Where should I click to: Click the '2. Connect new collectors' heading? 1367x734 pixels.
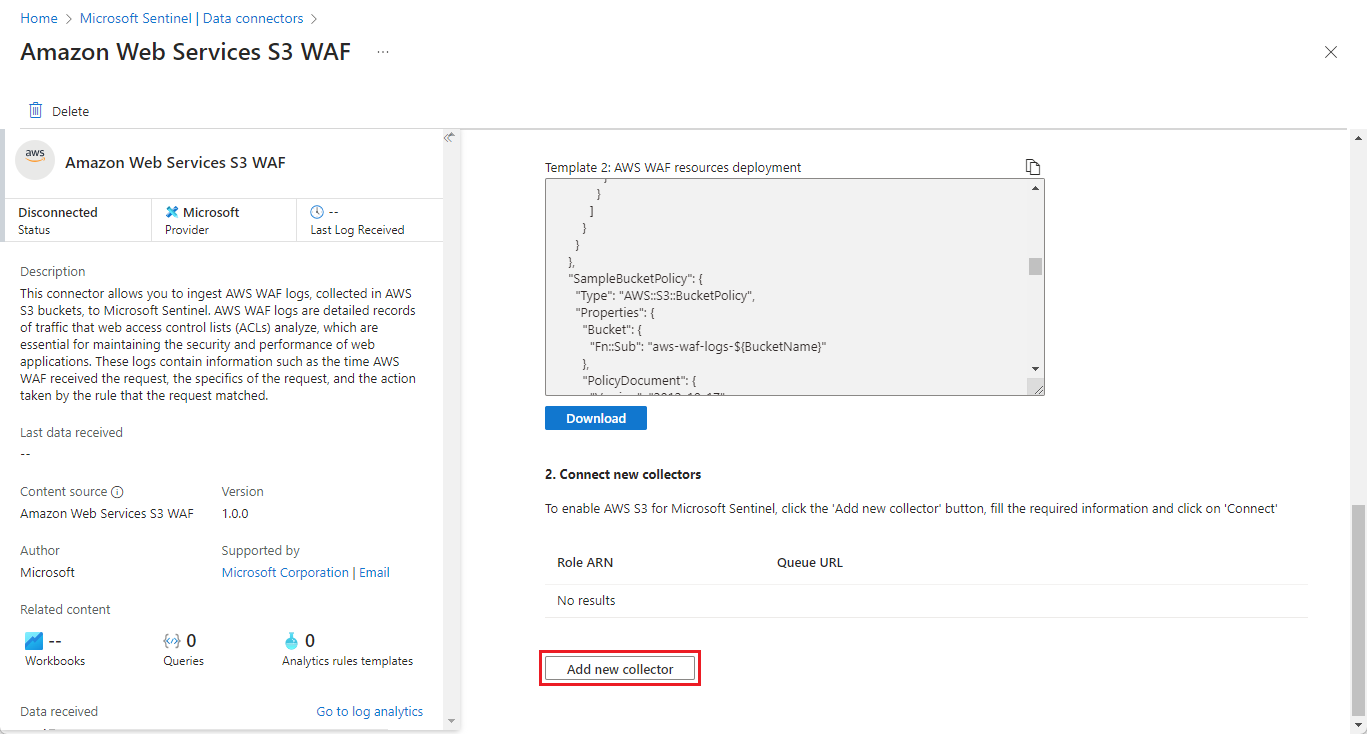point(623,474)
